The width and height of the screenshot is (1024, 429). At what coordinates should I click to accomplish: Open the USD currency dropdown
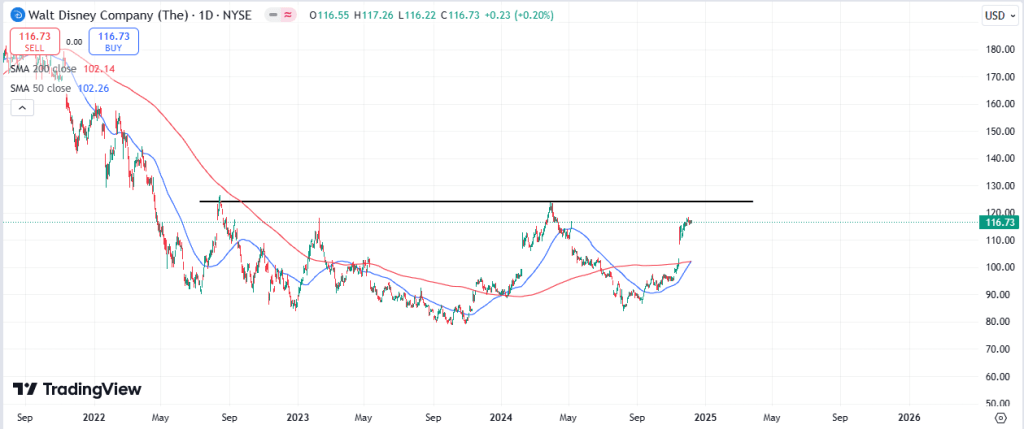[994, 16]
